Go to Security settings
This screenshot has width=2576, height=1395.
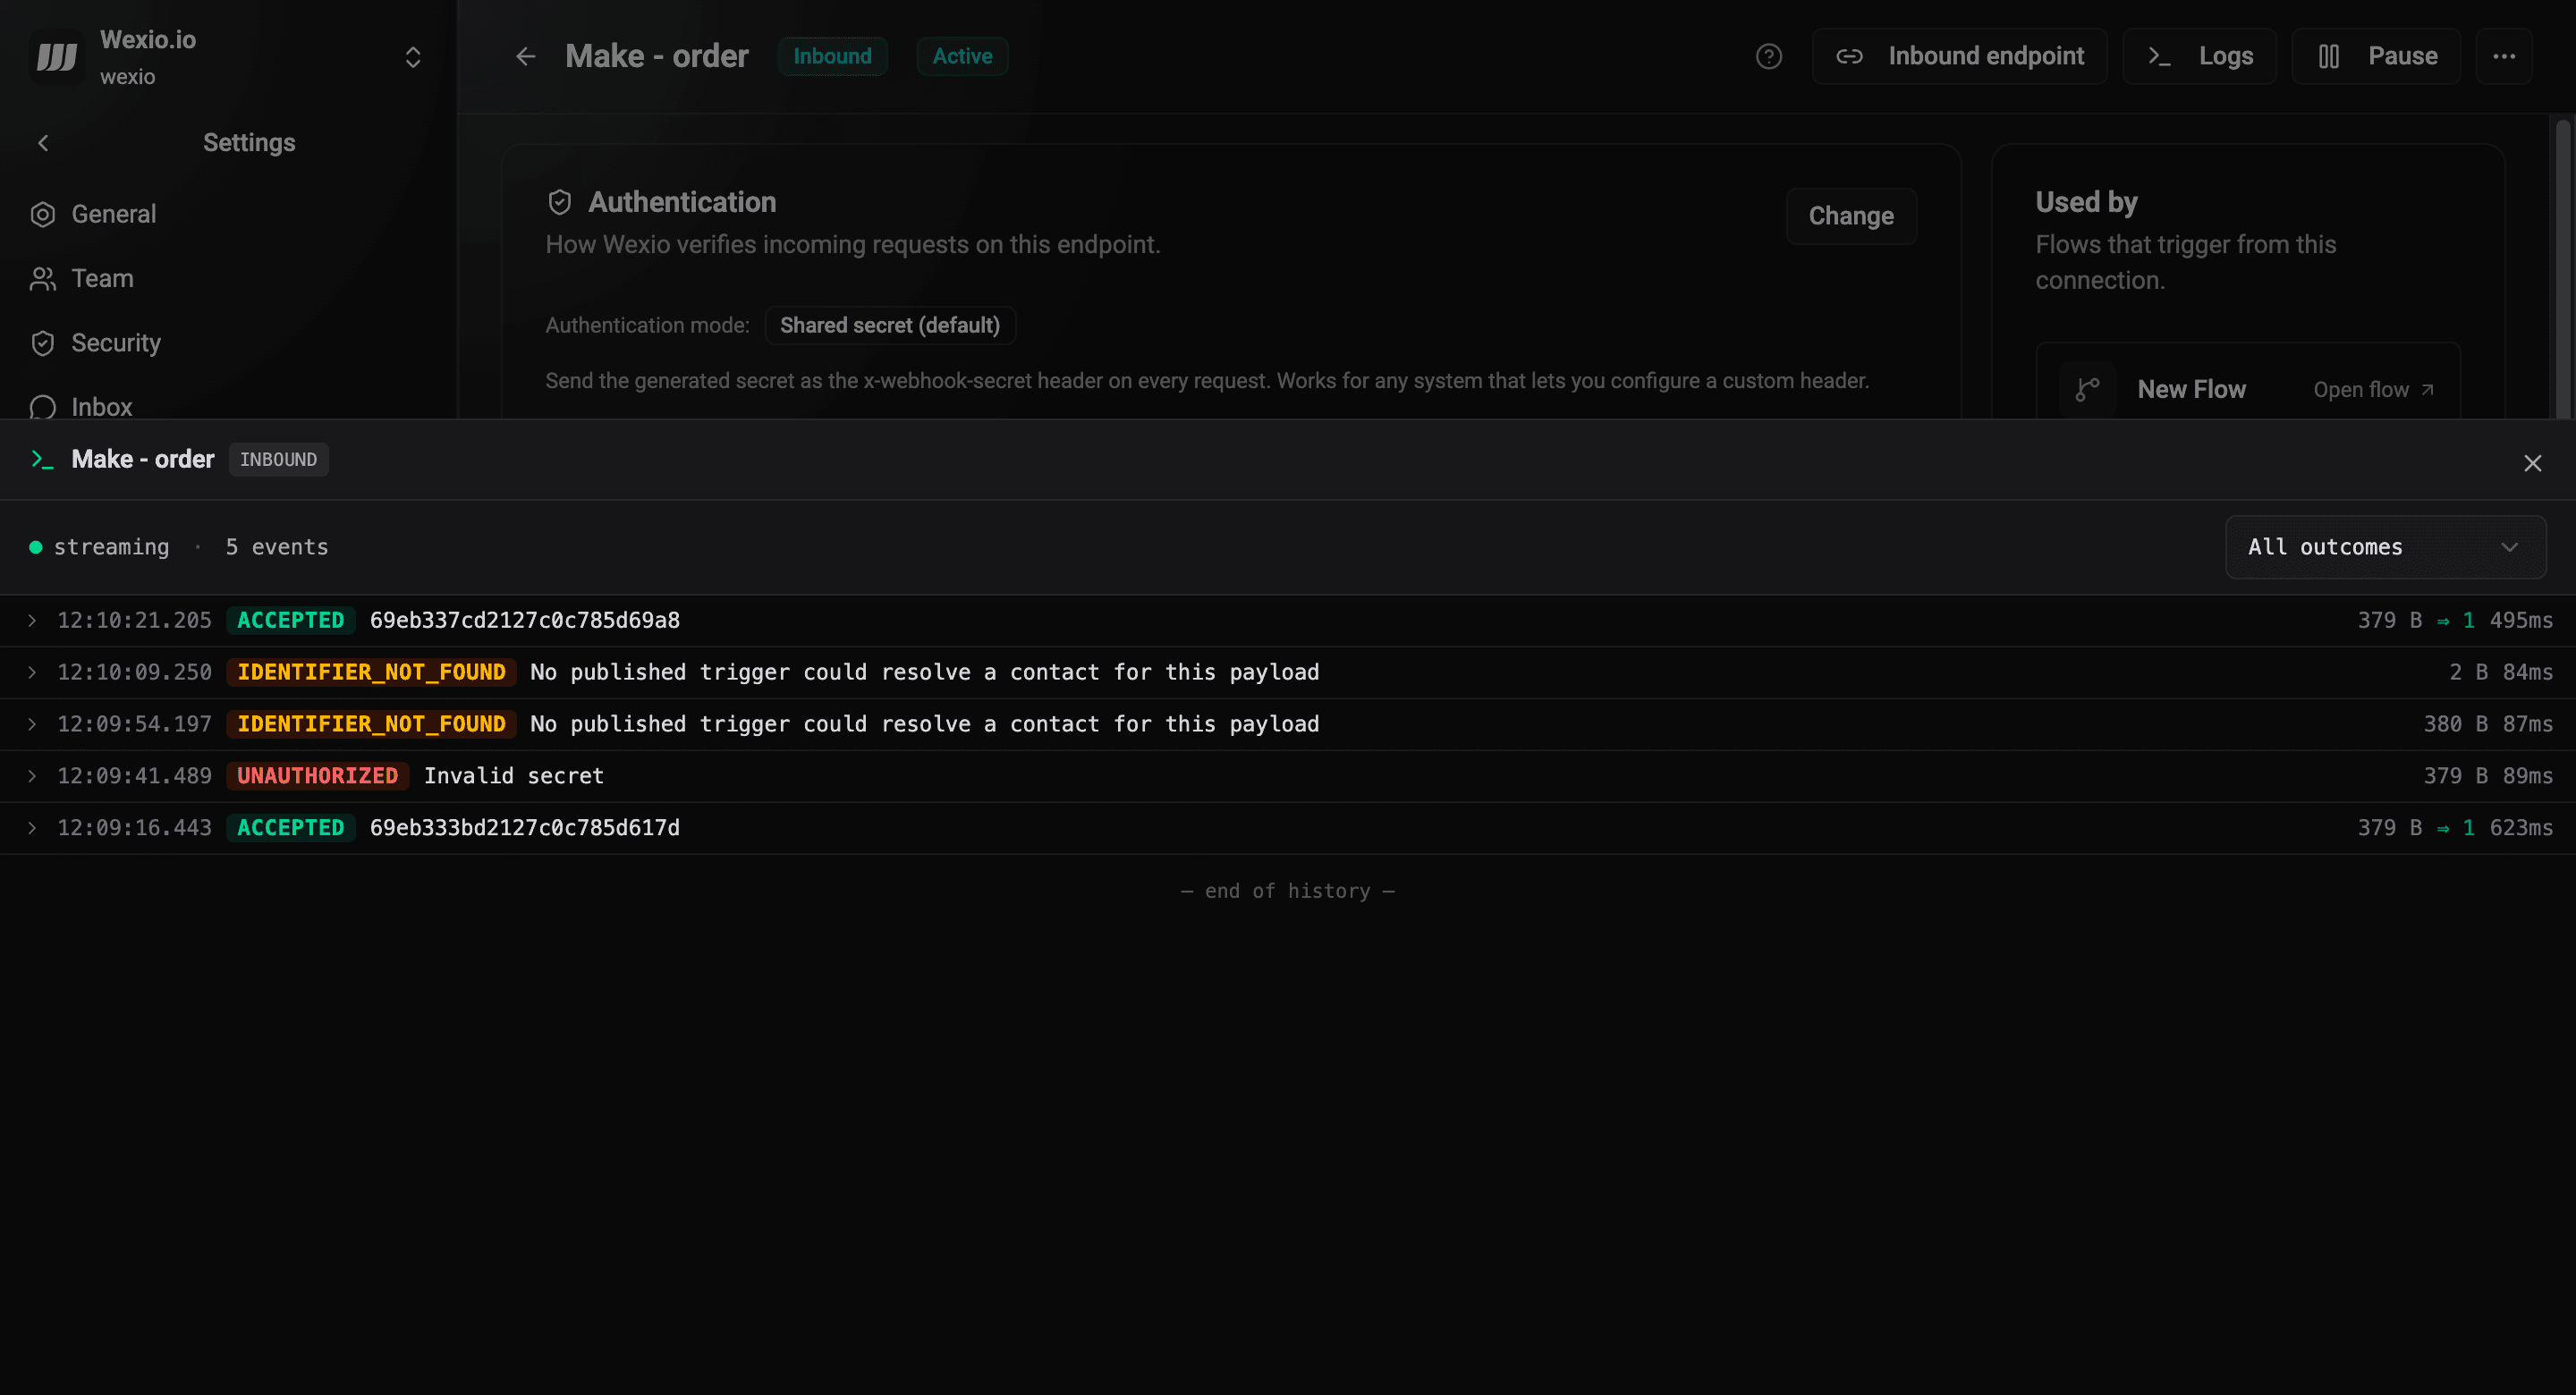tap(115, 343)
